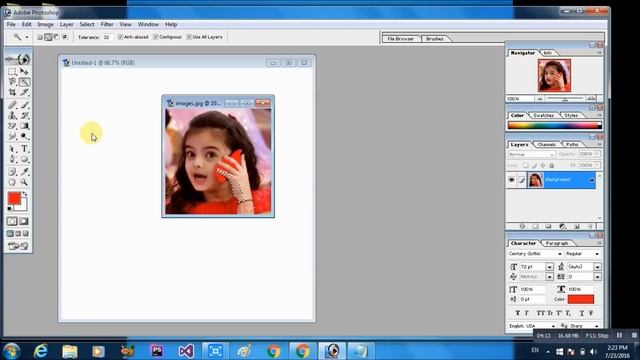Viewport: 640px width, 360px height.
Task: Open the Brushes palette tab
Action: 435,39
